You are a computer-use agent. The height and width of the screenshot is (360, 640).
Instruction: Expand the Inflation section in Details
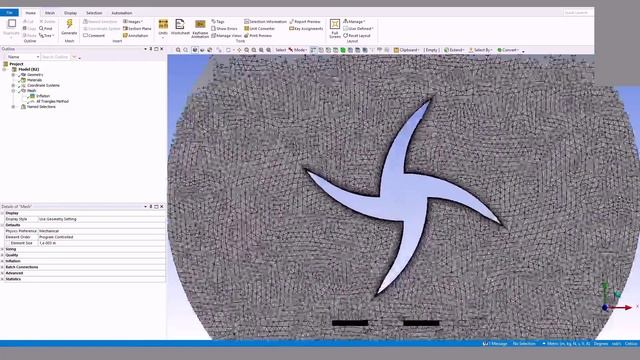click(x=2, y=261)
